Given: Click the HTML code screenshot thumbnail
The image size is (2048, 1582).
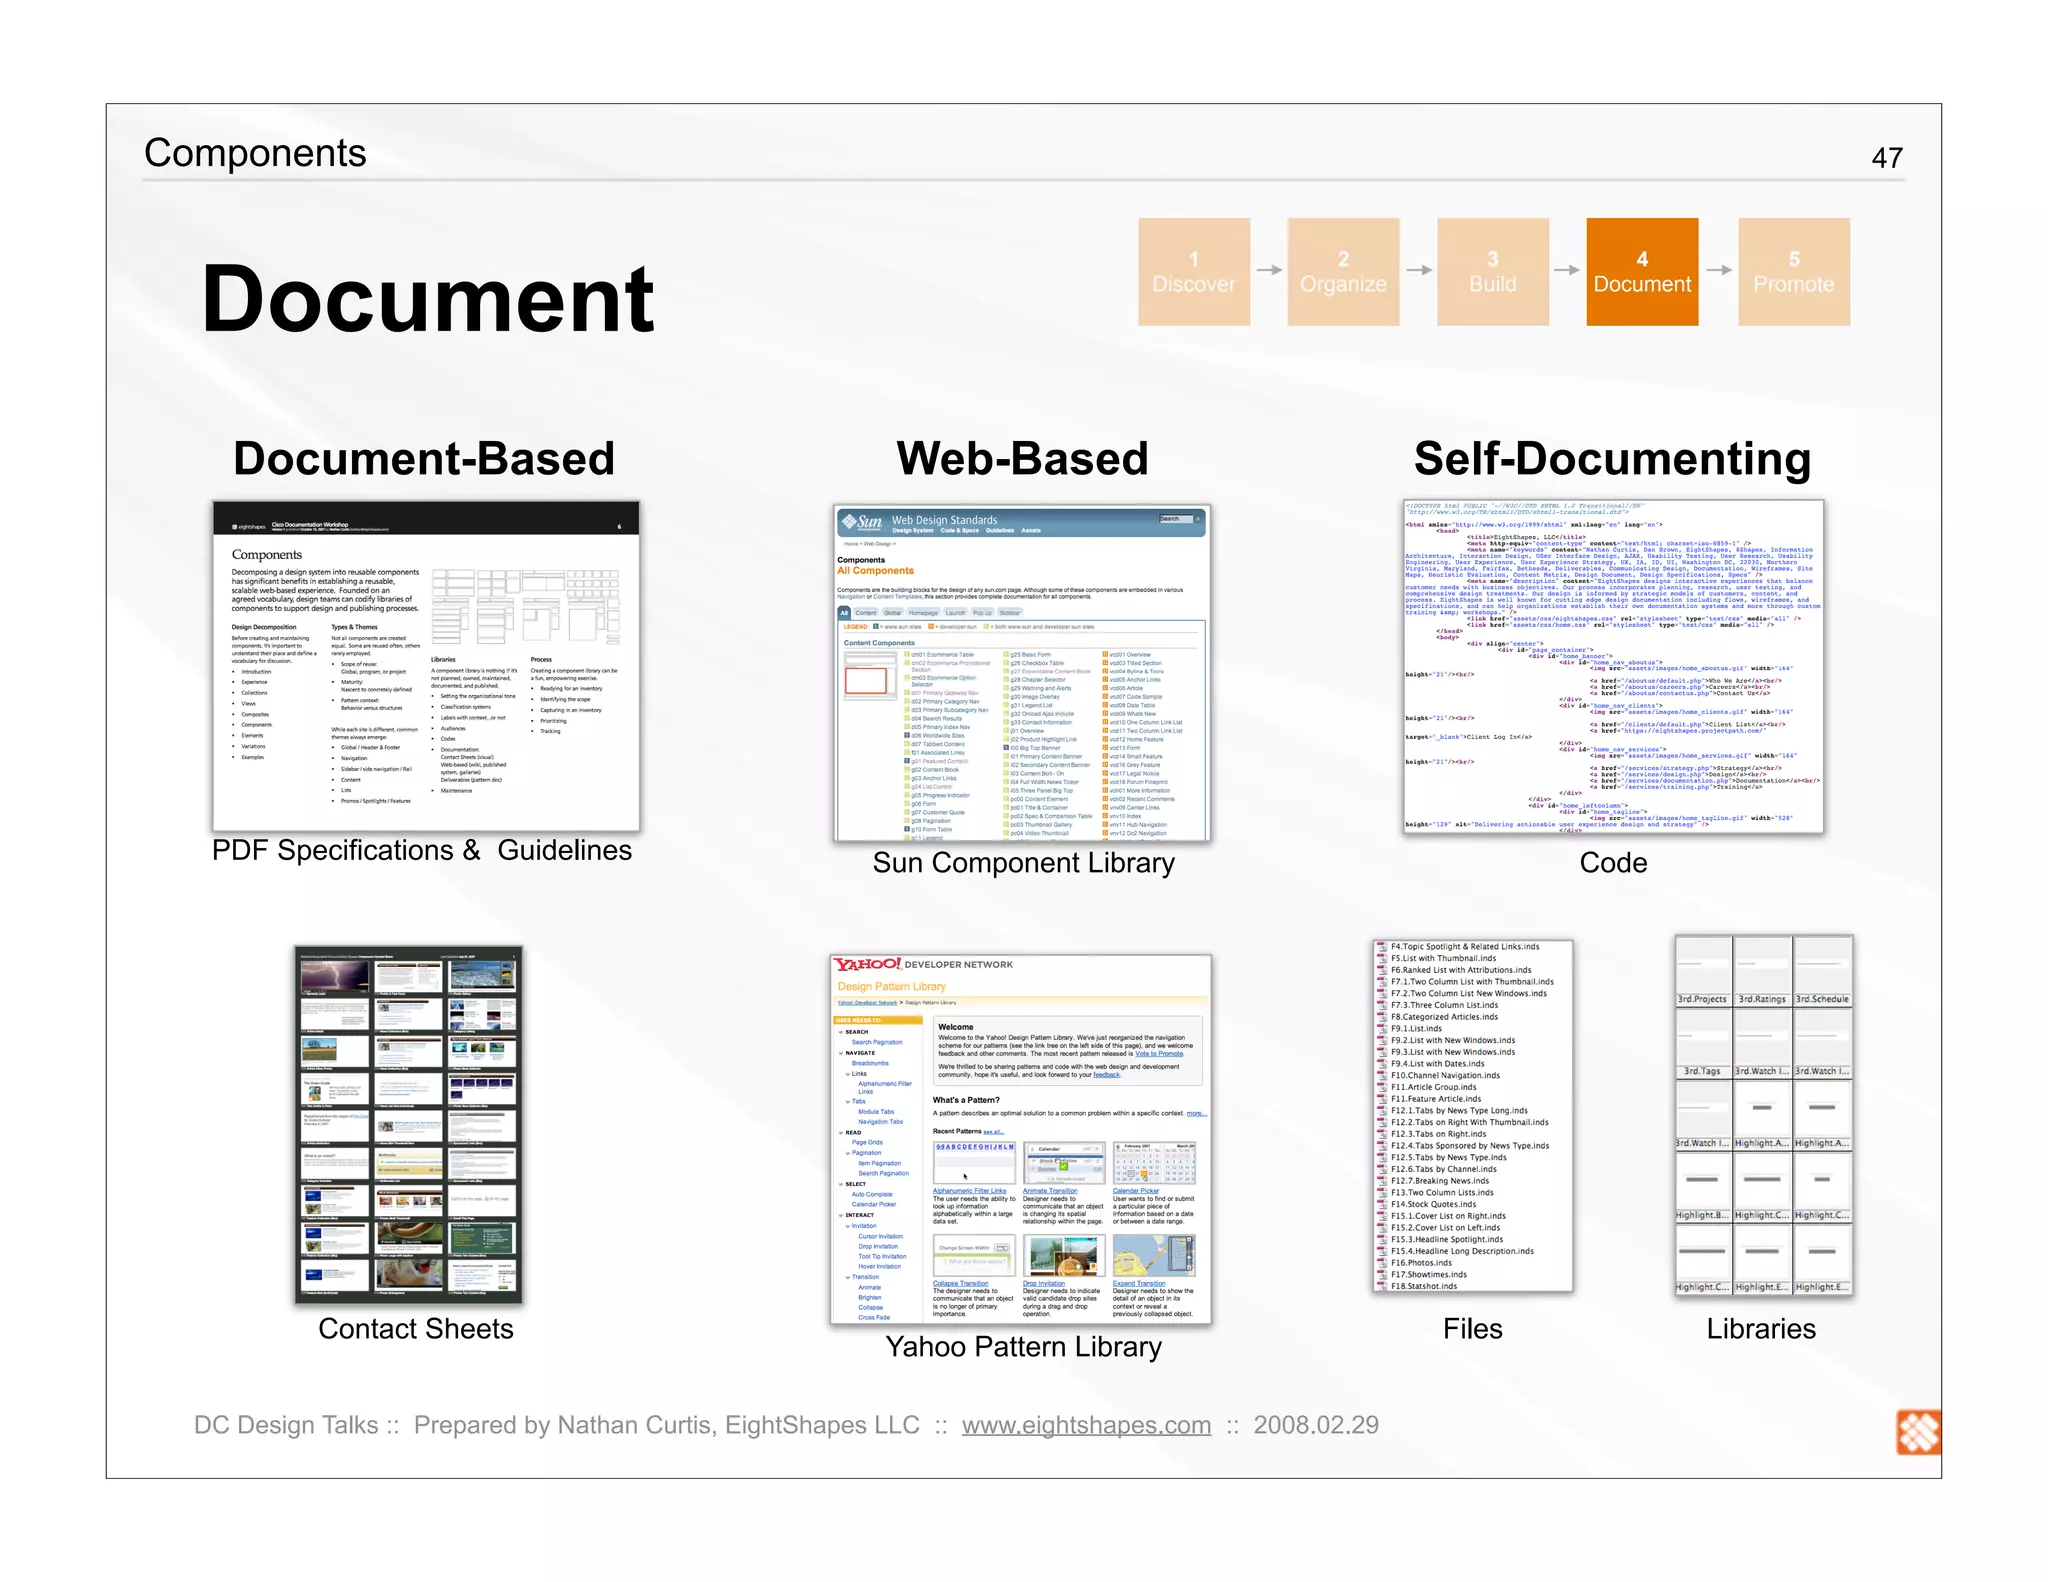Looking at the screenshot, I should 1612,666.
